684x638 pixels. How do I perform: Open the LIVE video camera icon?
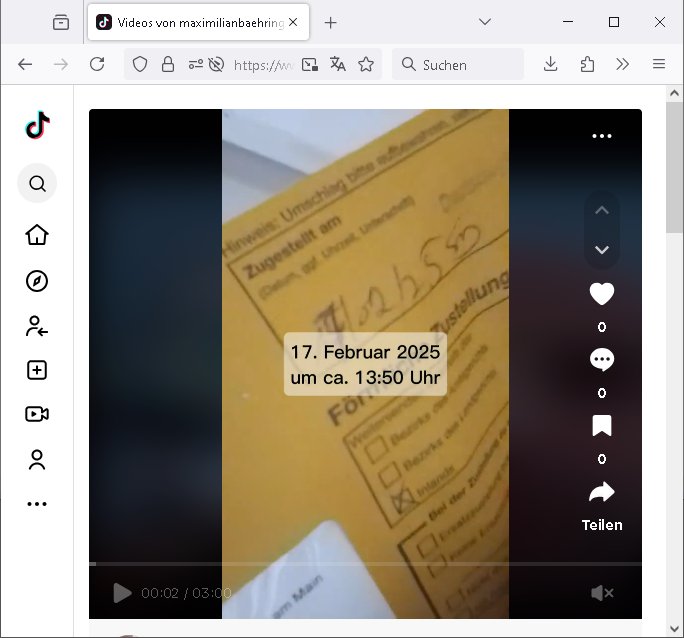[37, 414]
